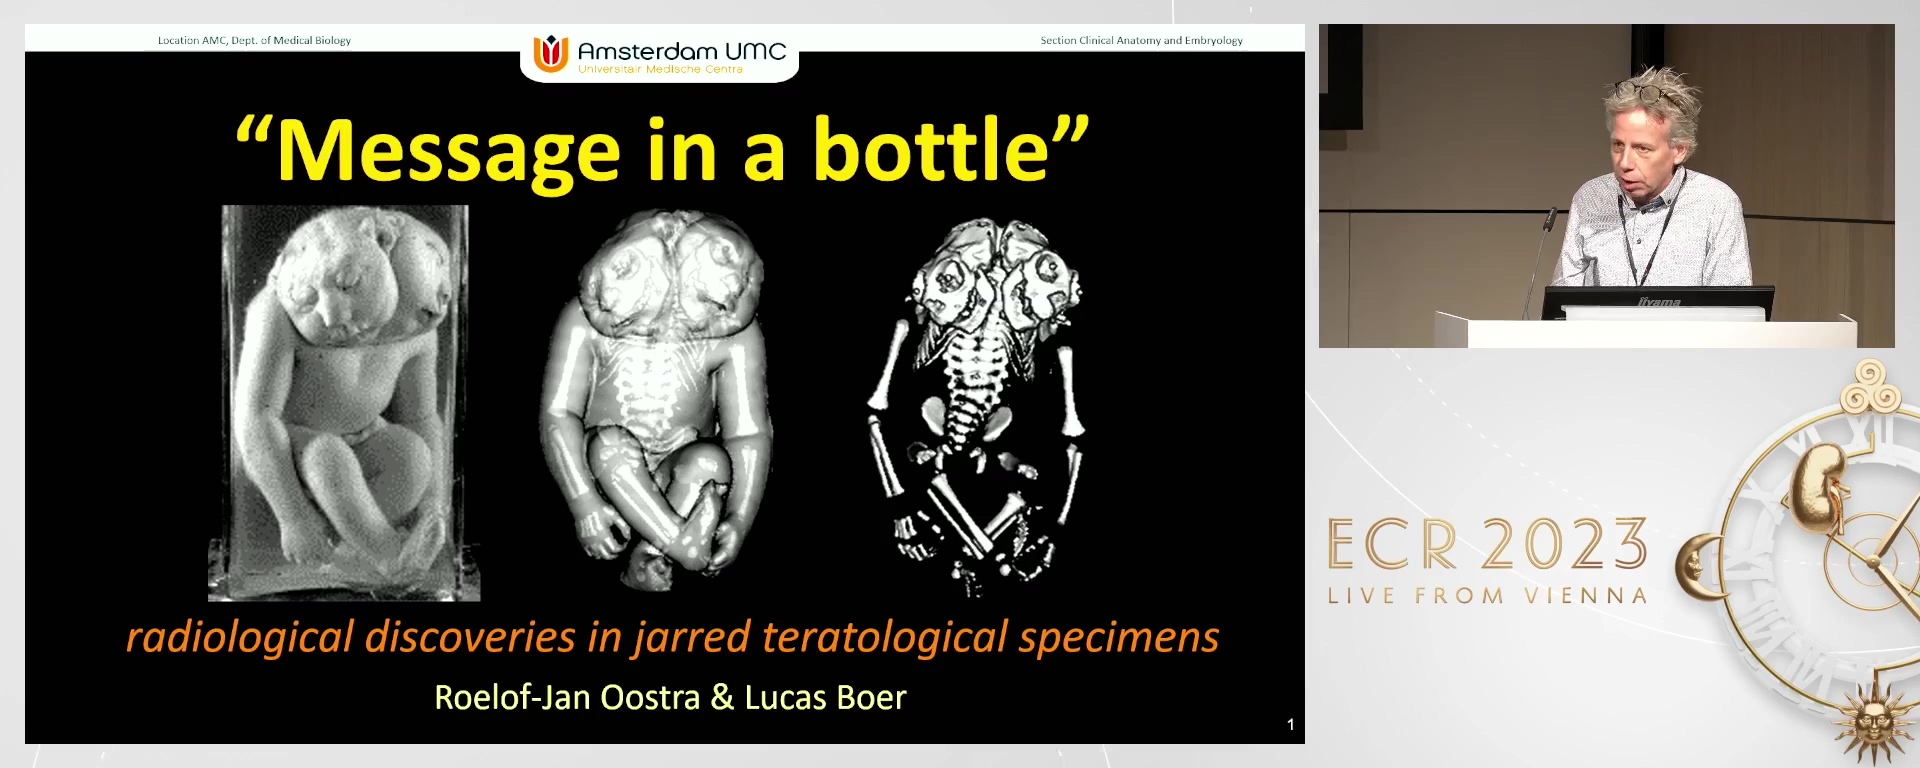Click the ECR 2023 logo text
The image size is (1920, 768).
1487,545
